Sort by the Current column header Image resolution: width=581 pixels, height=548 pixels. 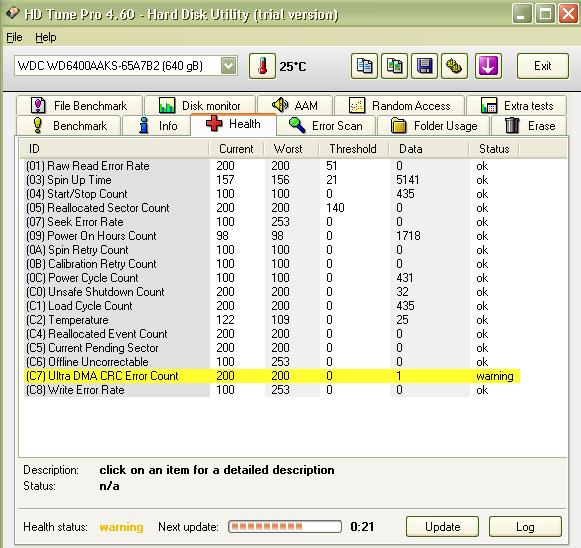[x=236, y=149]
